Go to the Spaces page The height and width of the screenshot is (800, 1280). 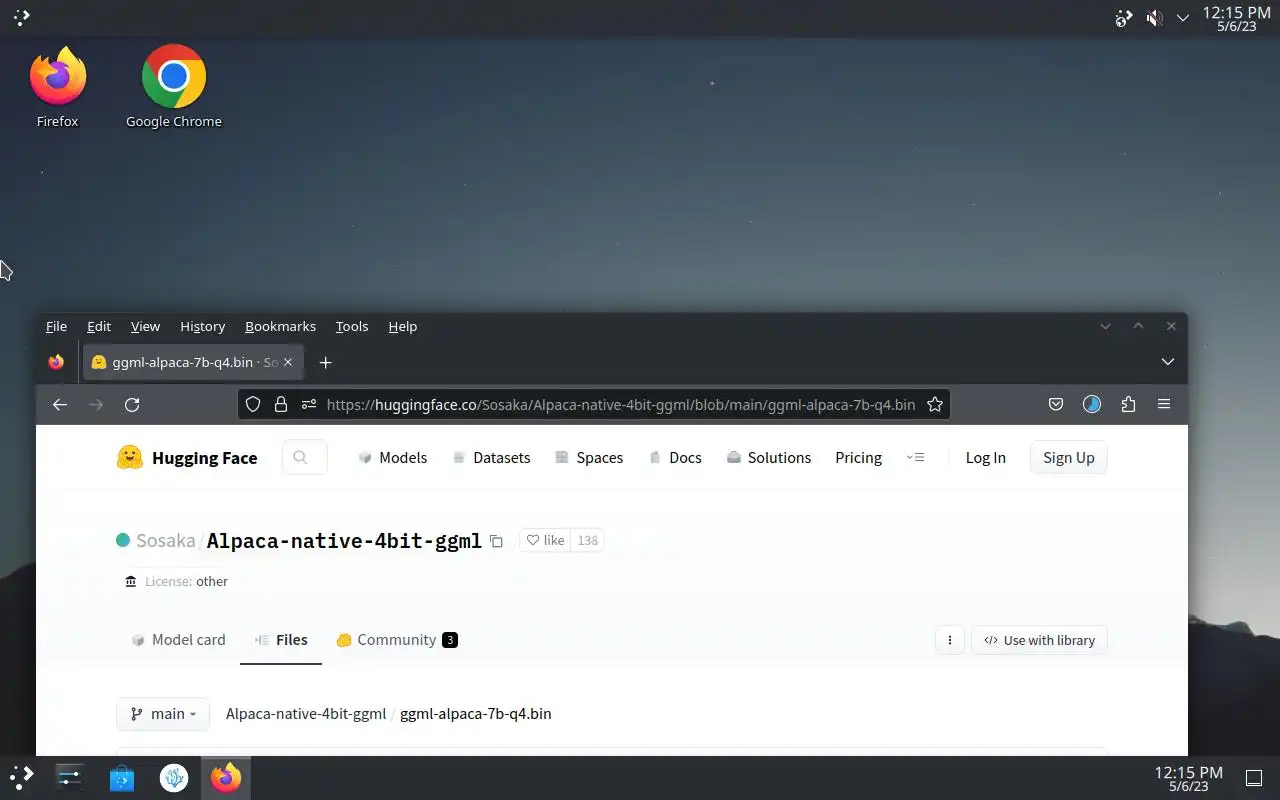click(x=589, y=458)
